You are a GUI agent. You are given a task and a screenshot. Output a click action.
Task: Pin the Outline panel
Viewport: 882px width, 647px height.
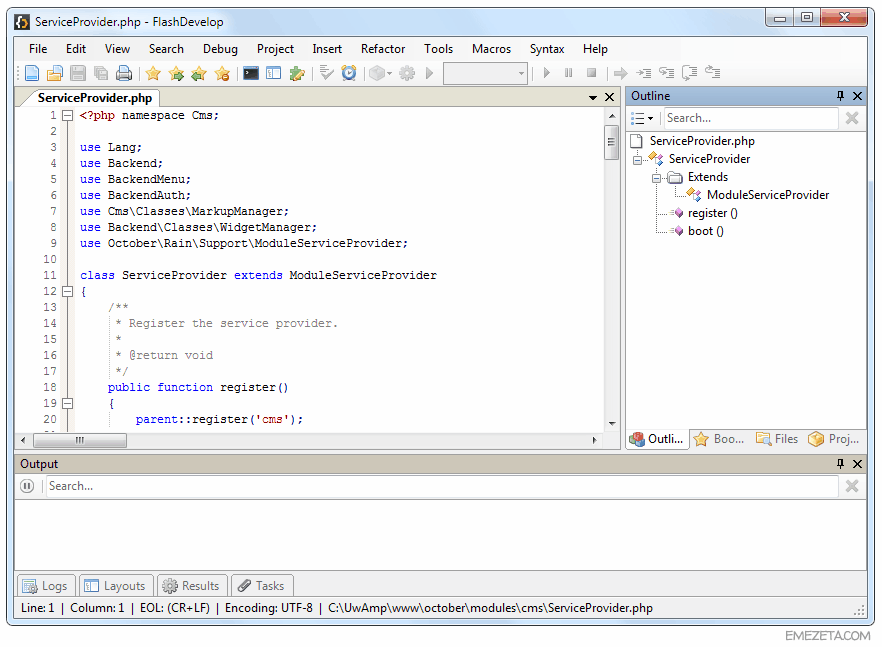click(840, 96)
